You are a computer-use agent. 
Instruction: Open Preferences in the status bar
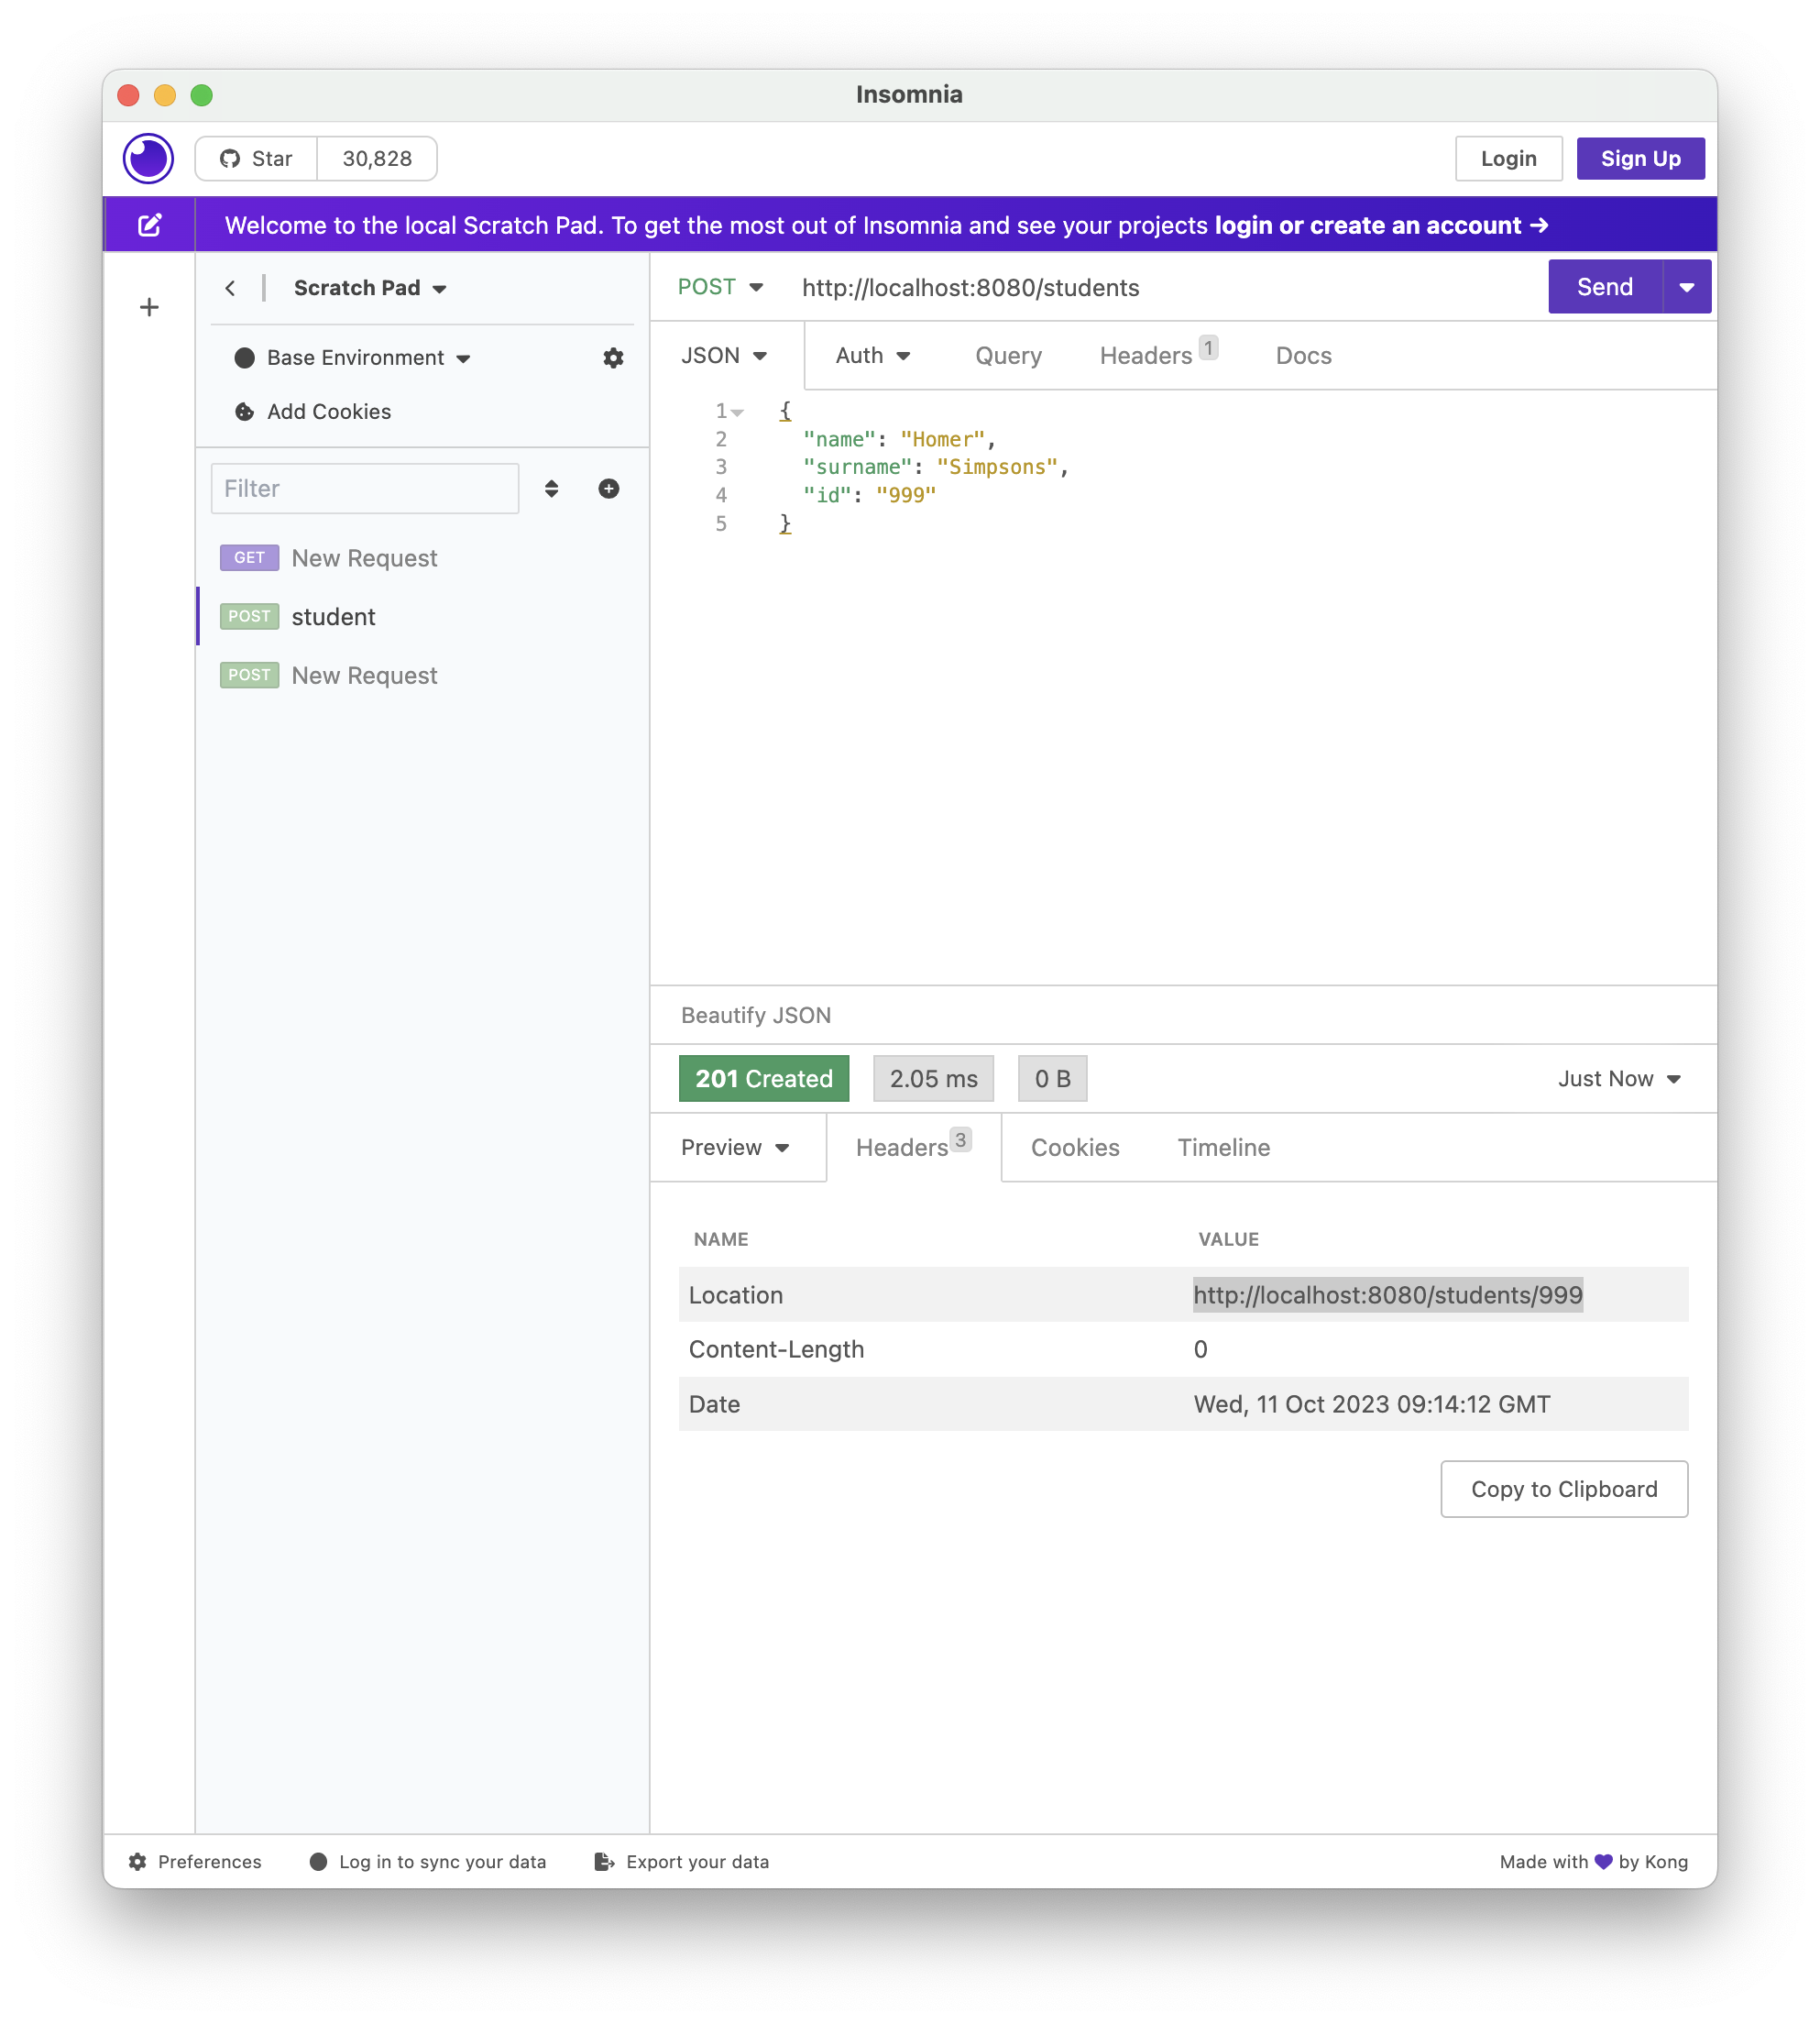(195, 1861)
